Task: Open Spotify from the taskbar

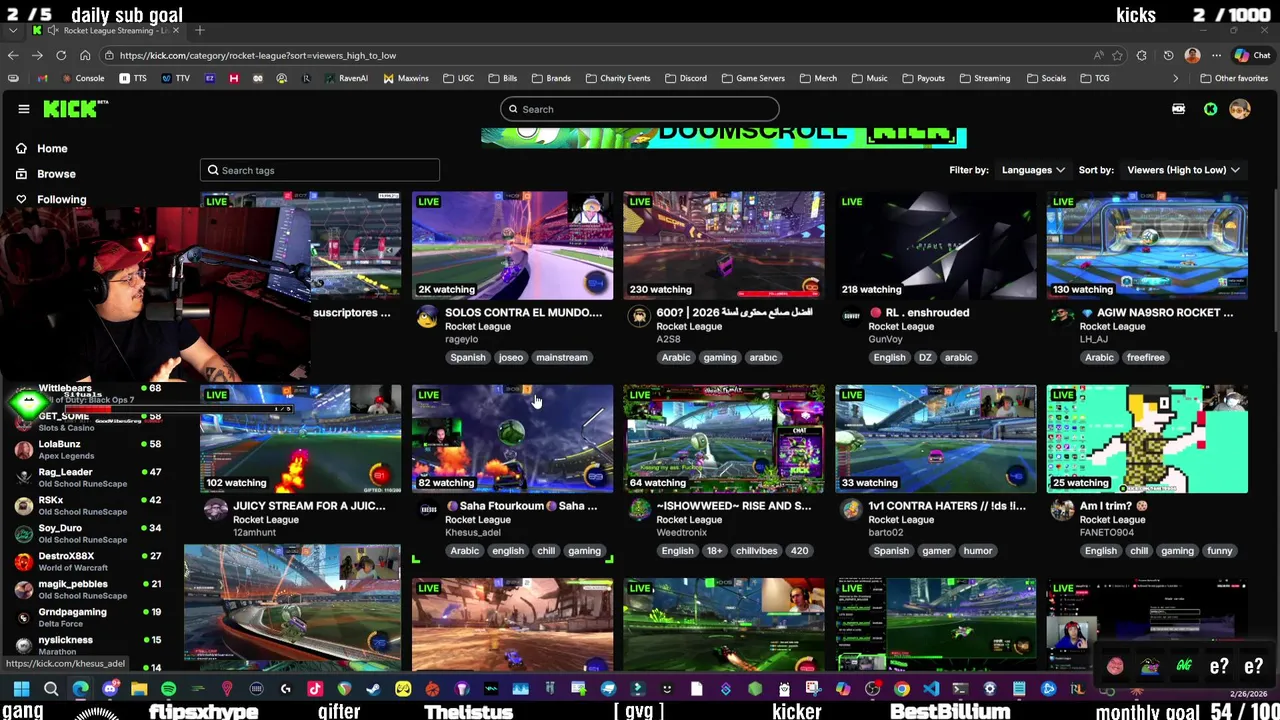Action: 168,688
